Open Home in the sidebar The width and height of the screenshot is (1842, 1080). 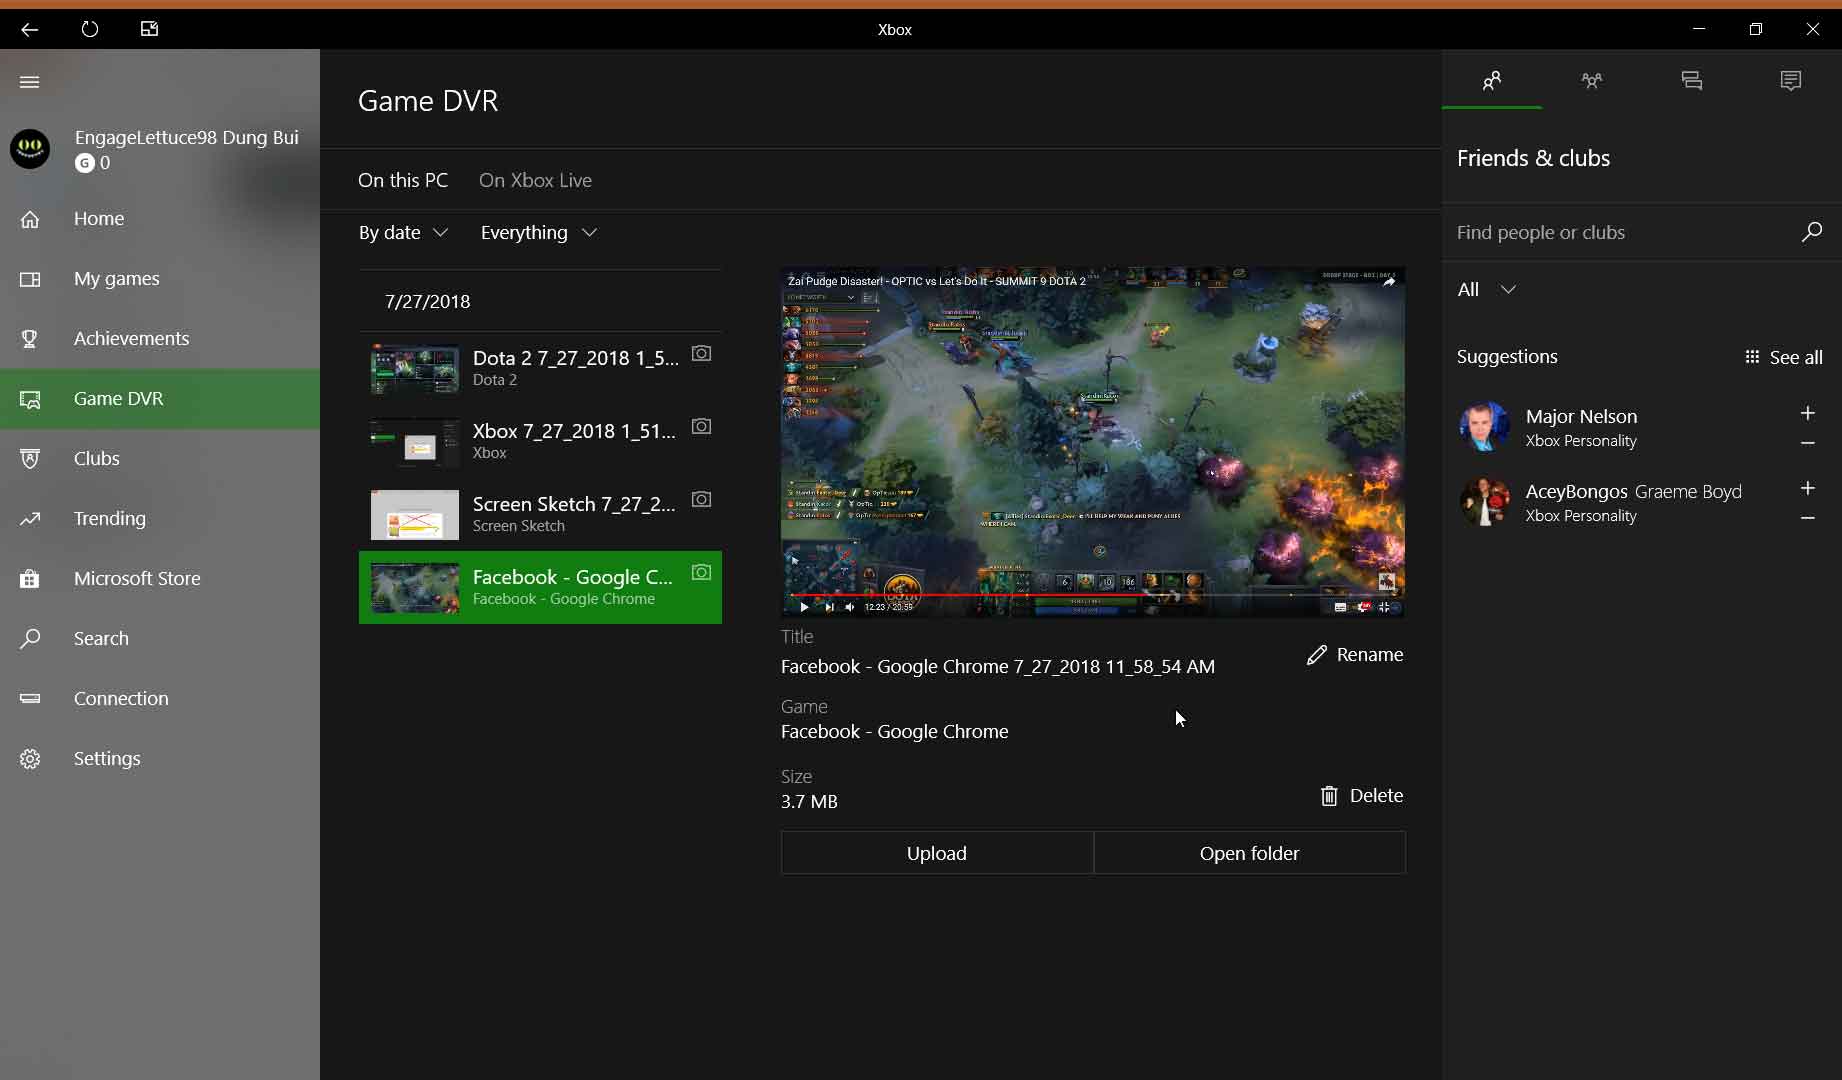click(160, 218)
